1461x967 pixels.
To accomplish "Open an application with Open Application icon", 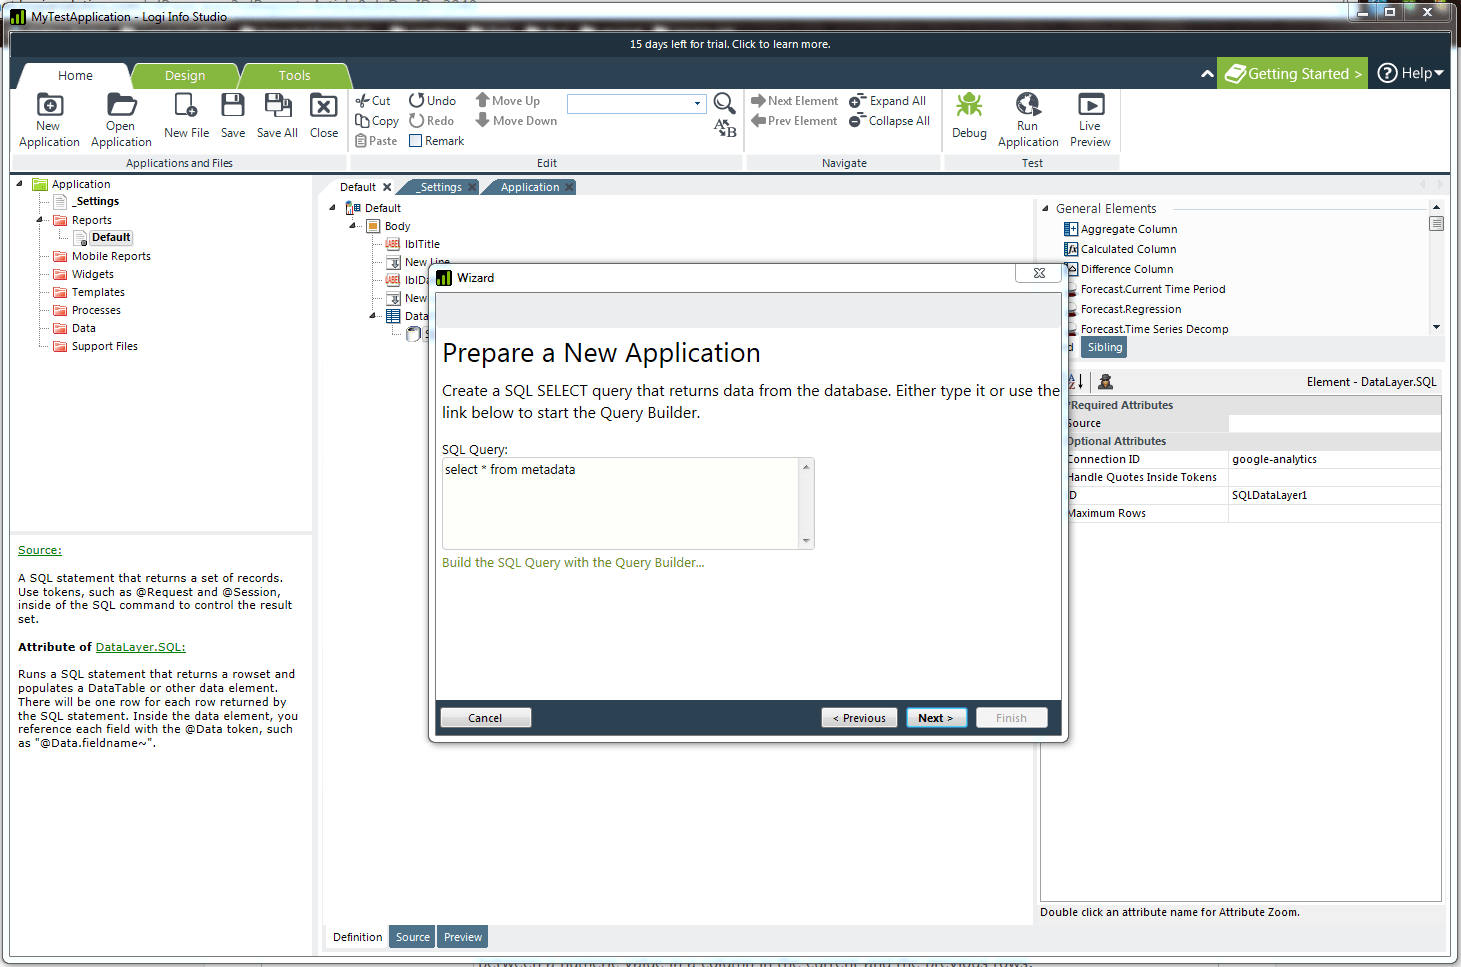I will click(121, 106).
